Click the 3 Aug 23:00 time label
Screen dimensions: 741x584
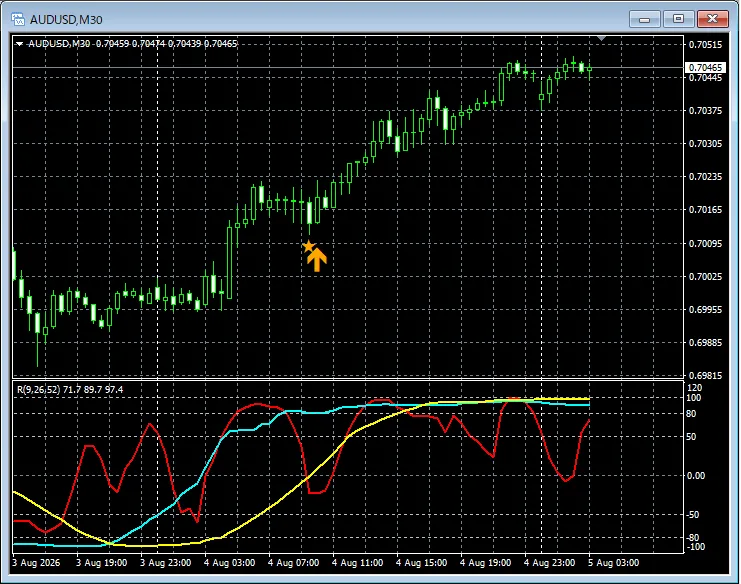[x=165, y=563]
